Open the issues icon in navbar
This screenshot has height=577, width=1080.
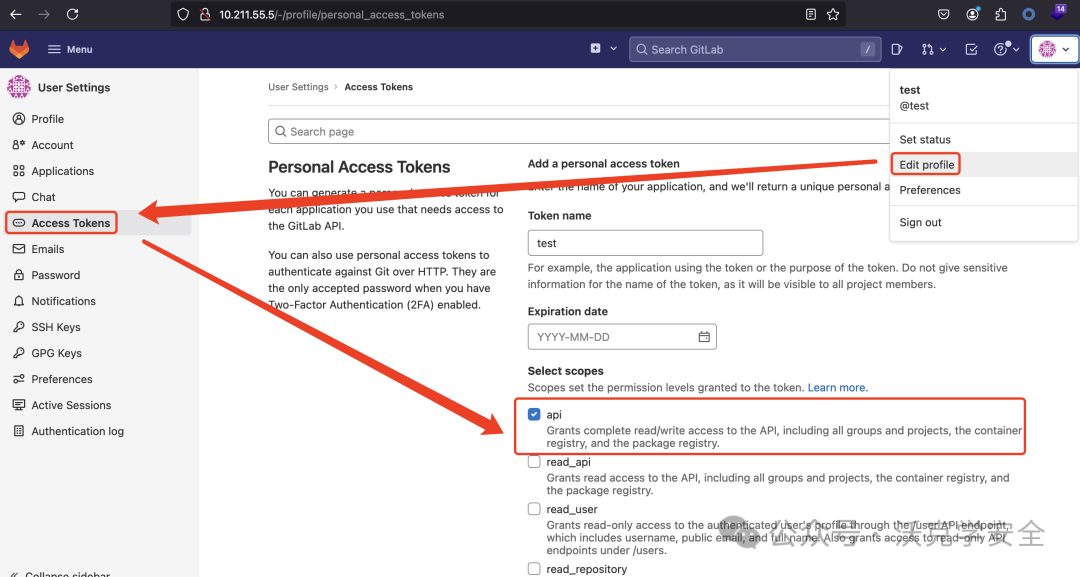pos(897,49)
